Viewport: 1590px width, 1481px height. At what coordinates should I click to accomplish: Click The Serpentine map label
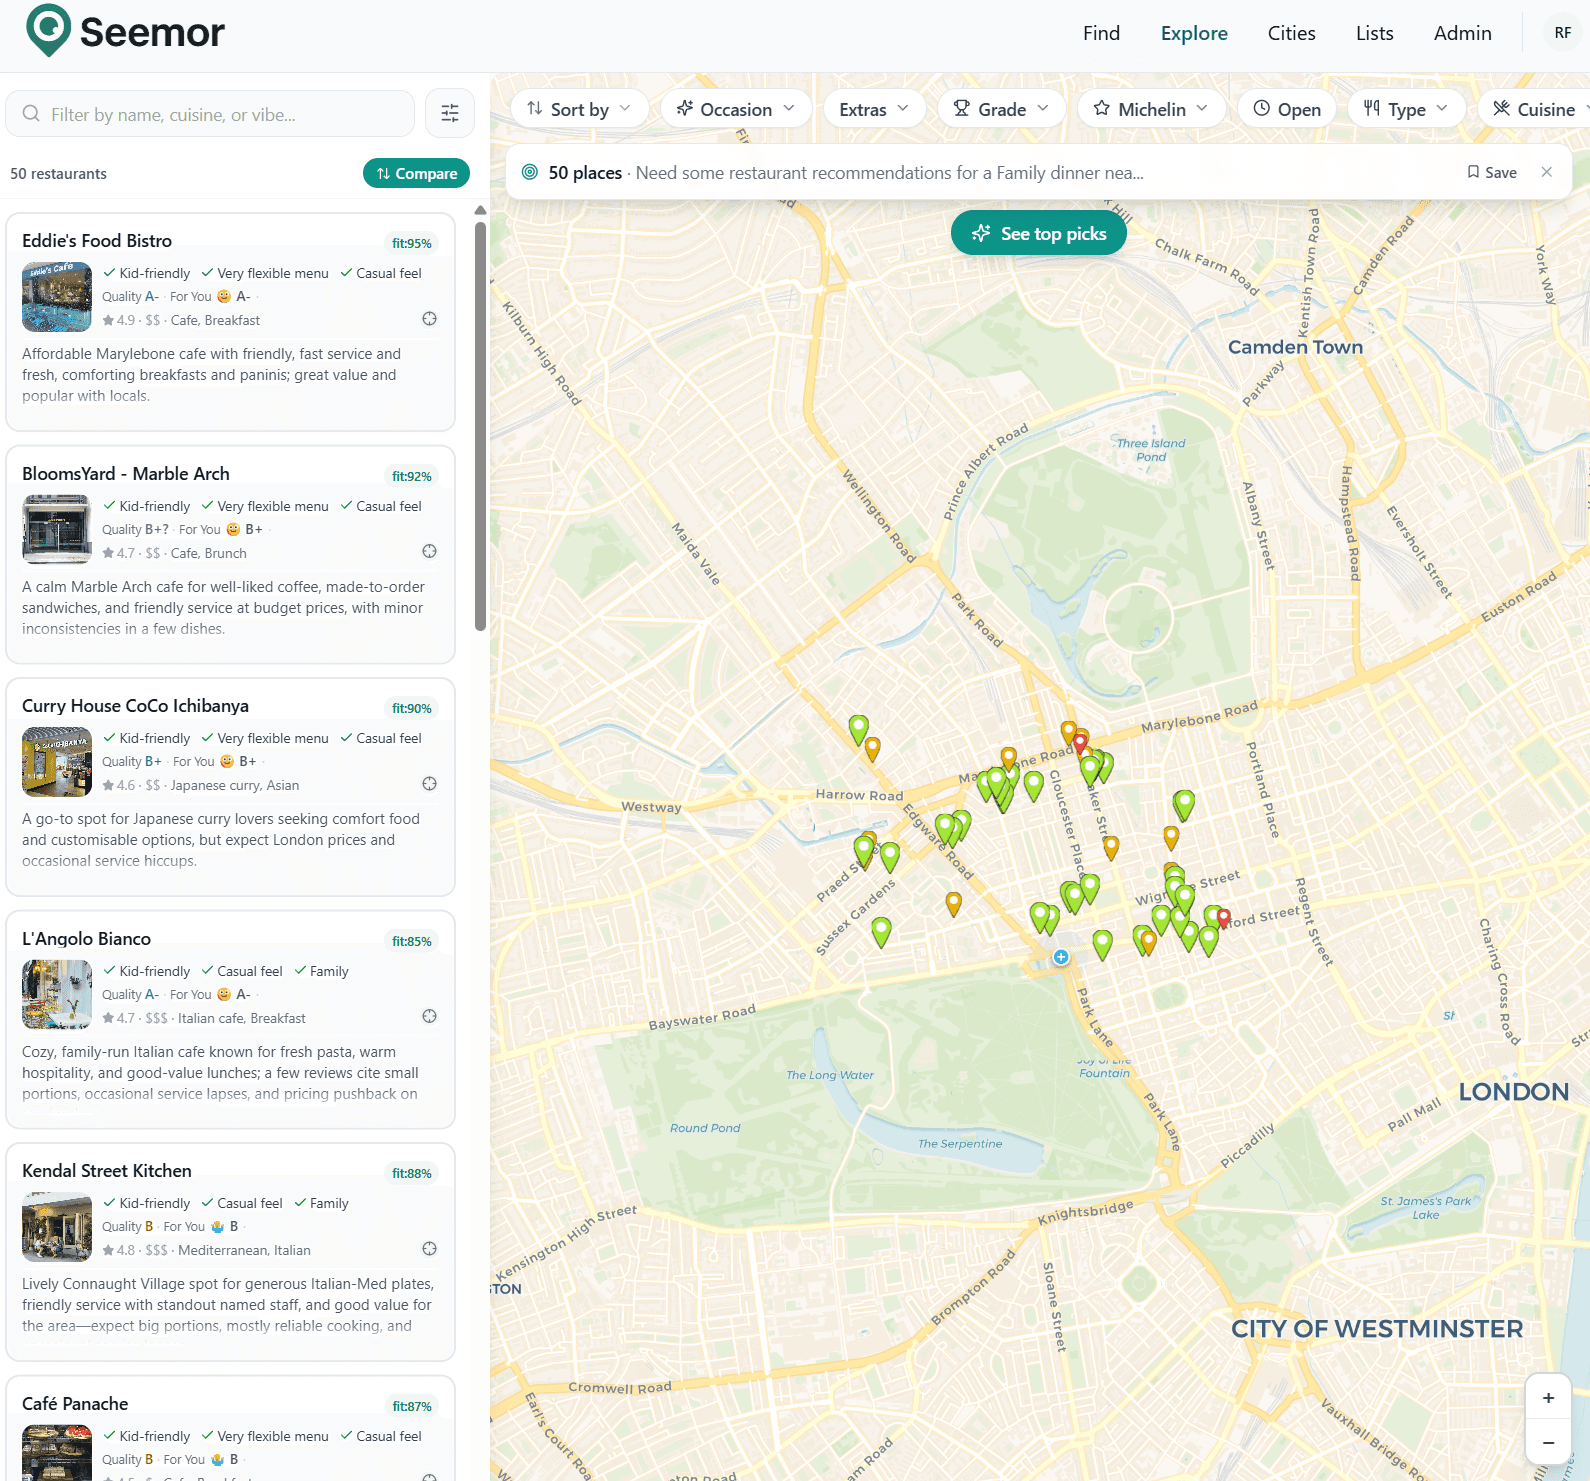coord(960,1143)
